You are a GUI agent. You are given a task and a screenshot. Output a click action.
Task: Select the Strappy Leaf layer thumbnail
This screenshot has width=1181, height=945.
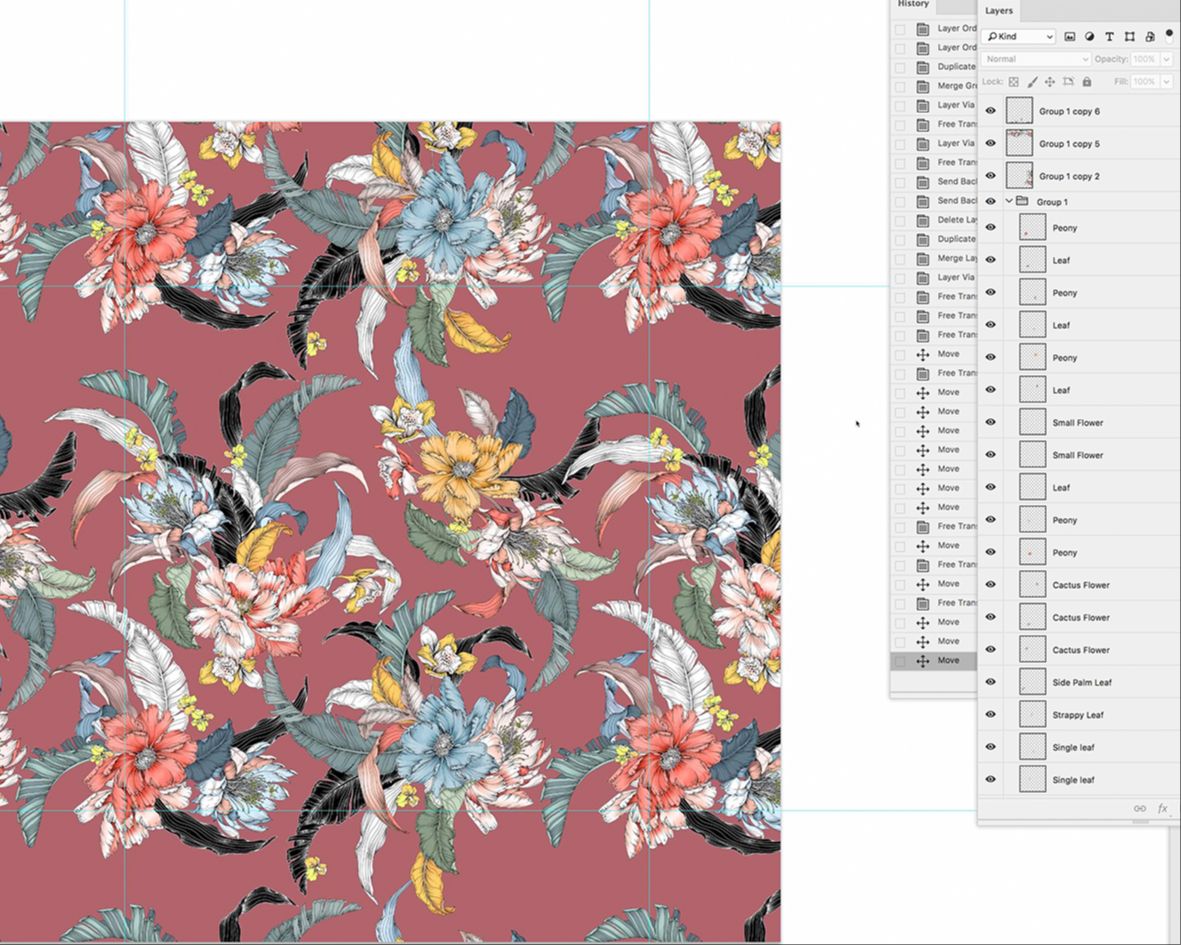point(1033,714)
